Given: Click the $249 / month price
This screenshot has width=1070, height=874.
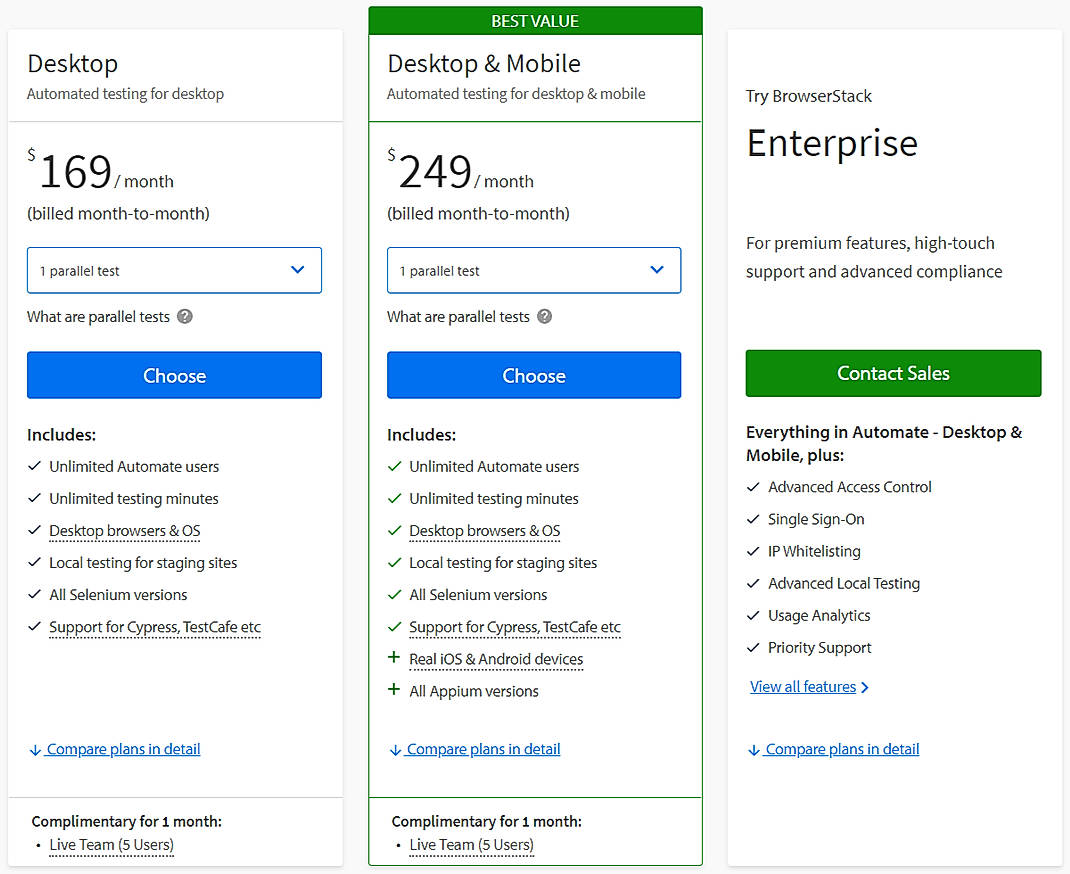Looking at the screenshot, I should 461,171.
